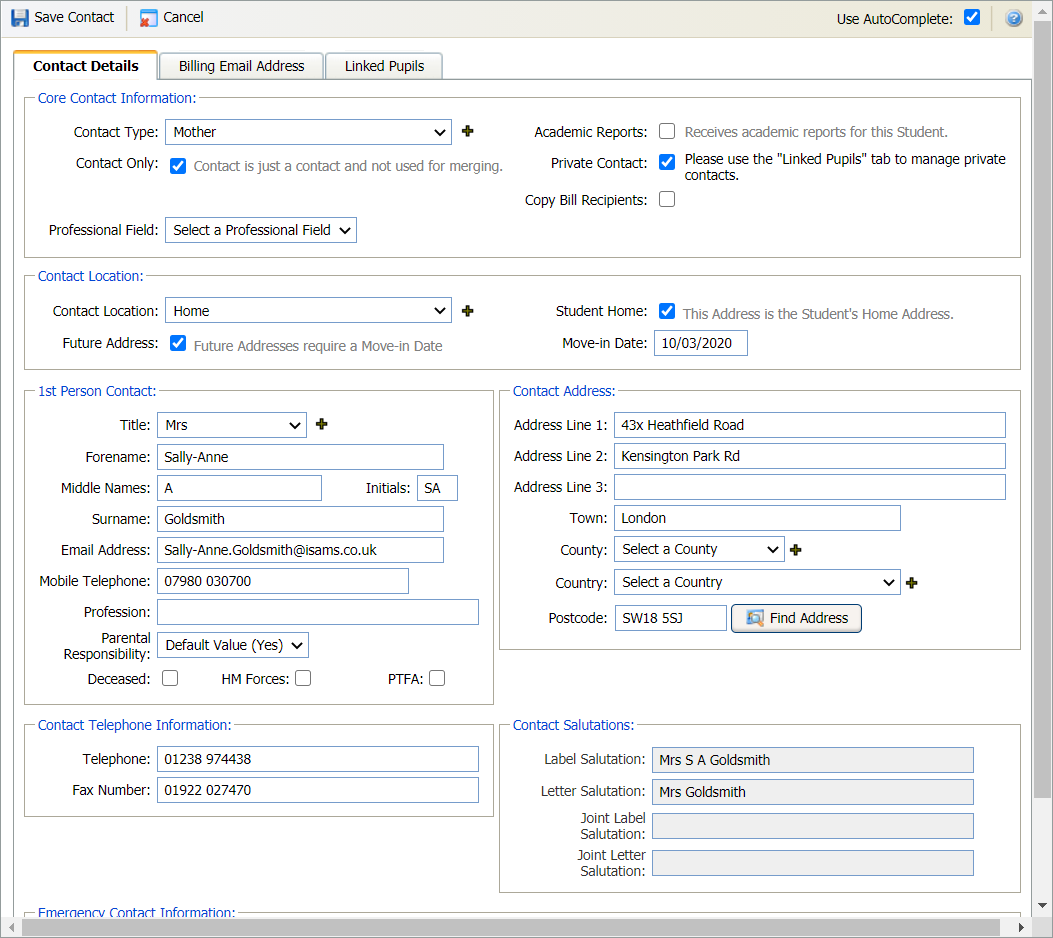Open the Linked Pupils tab

click(x=384, y=66)
